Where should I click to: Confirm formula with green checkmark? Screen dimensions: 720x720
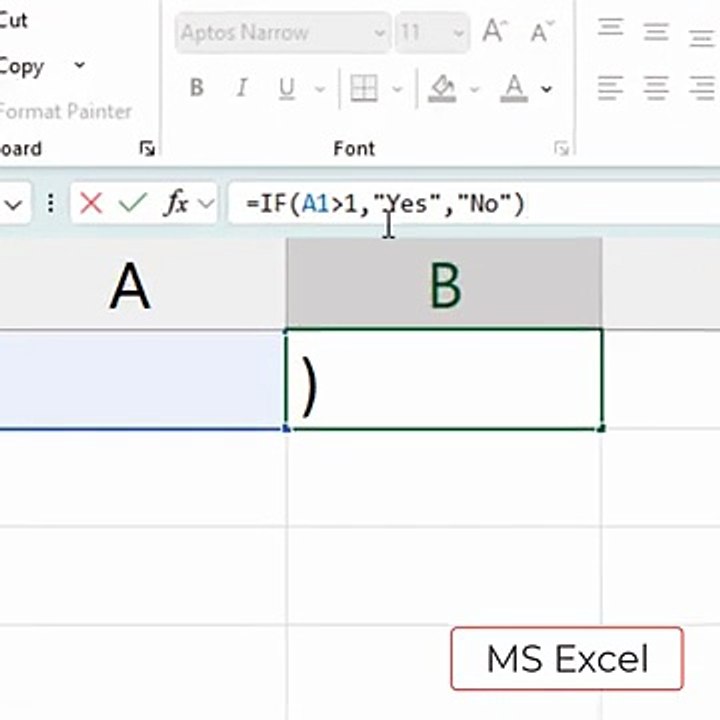[133, 202]
